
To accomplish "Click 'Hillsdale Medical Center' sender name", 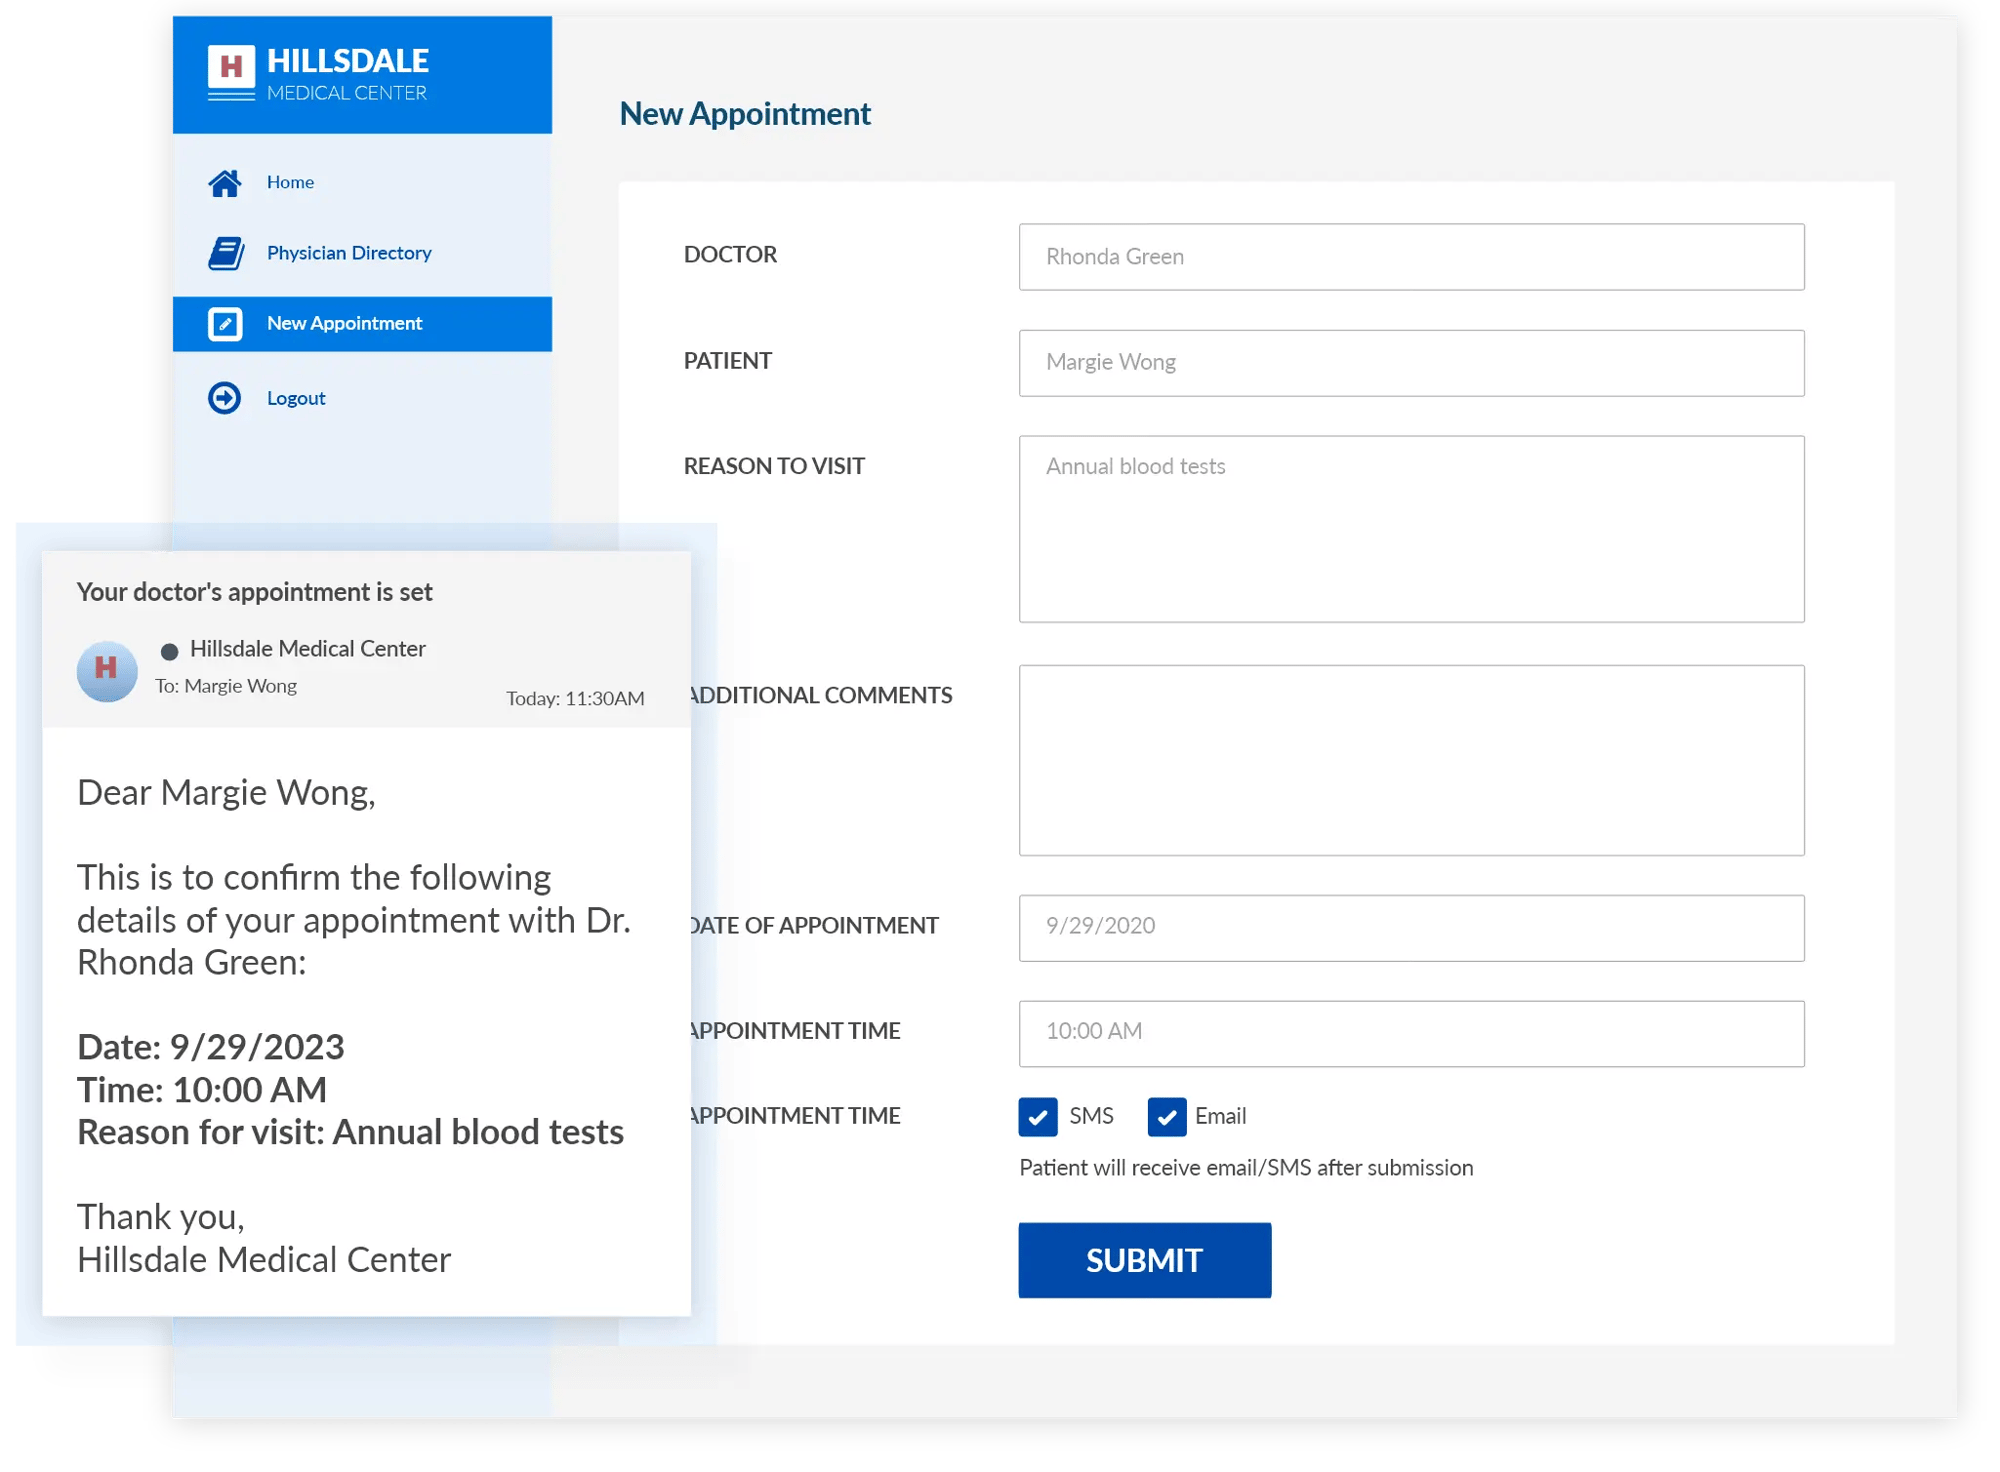I will point(308,649).
